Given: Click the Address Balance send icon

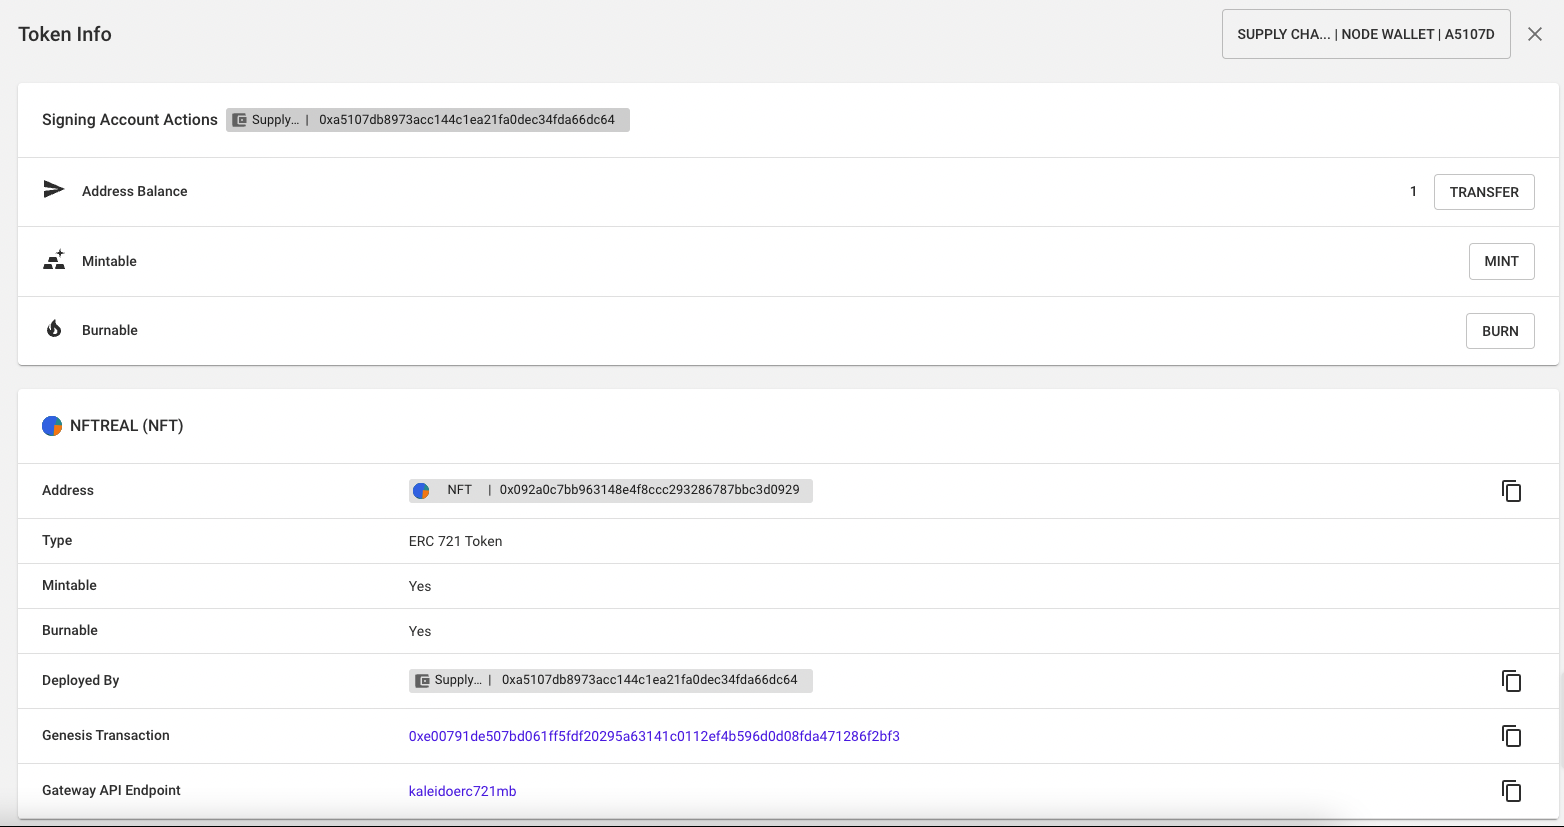Looking at the screenshot, I should [54, 190].
